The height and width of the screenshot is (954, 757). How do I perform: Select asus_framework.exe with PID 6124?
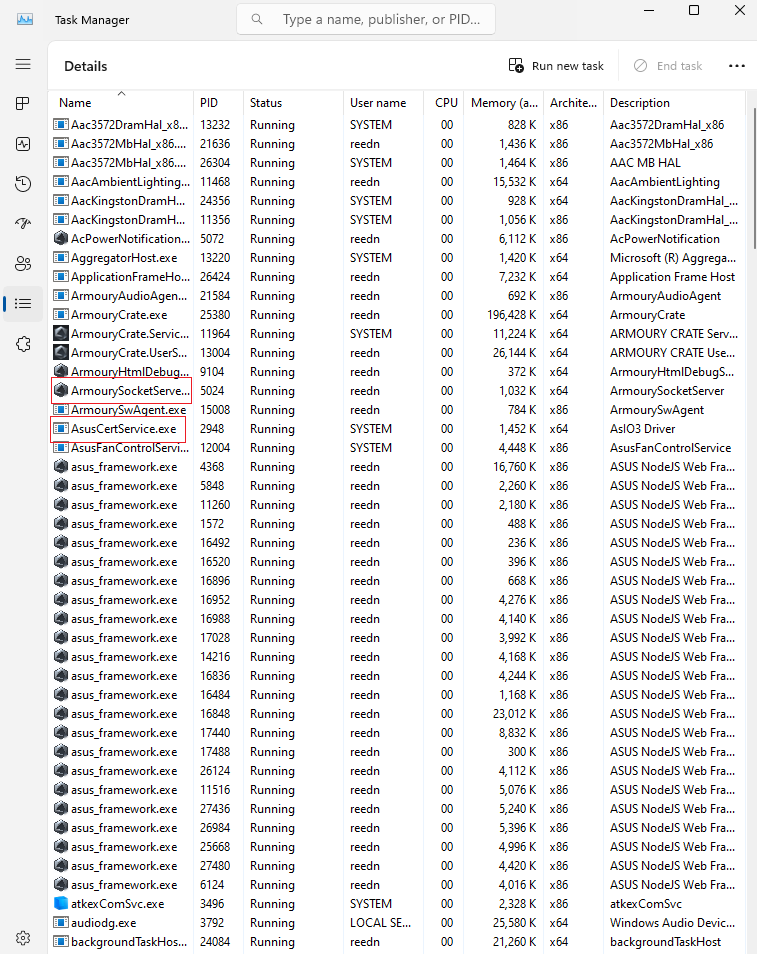tap(124, 885)
